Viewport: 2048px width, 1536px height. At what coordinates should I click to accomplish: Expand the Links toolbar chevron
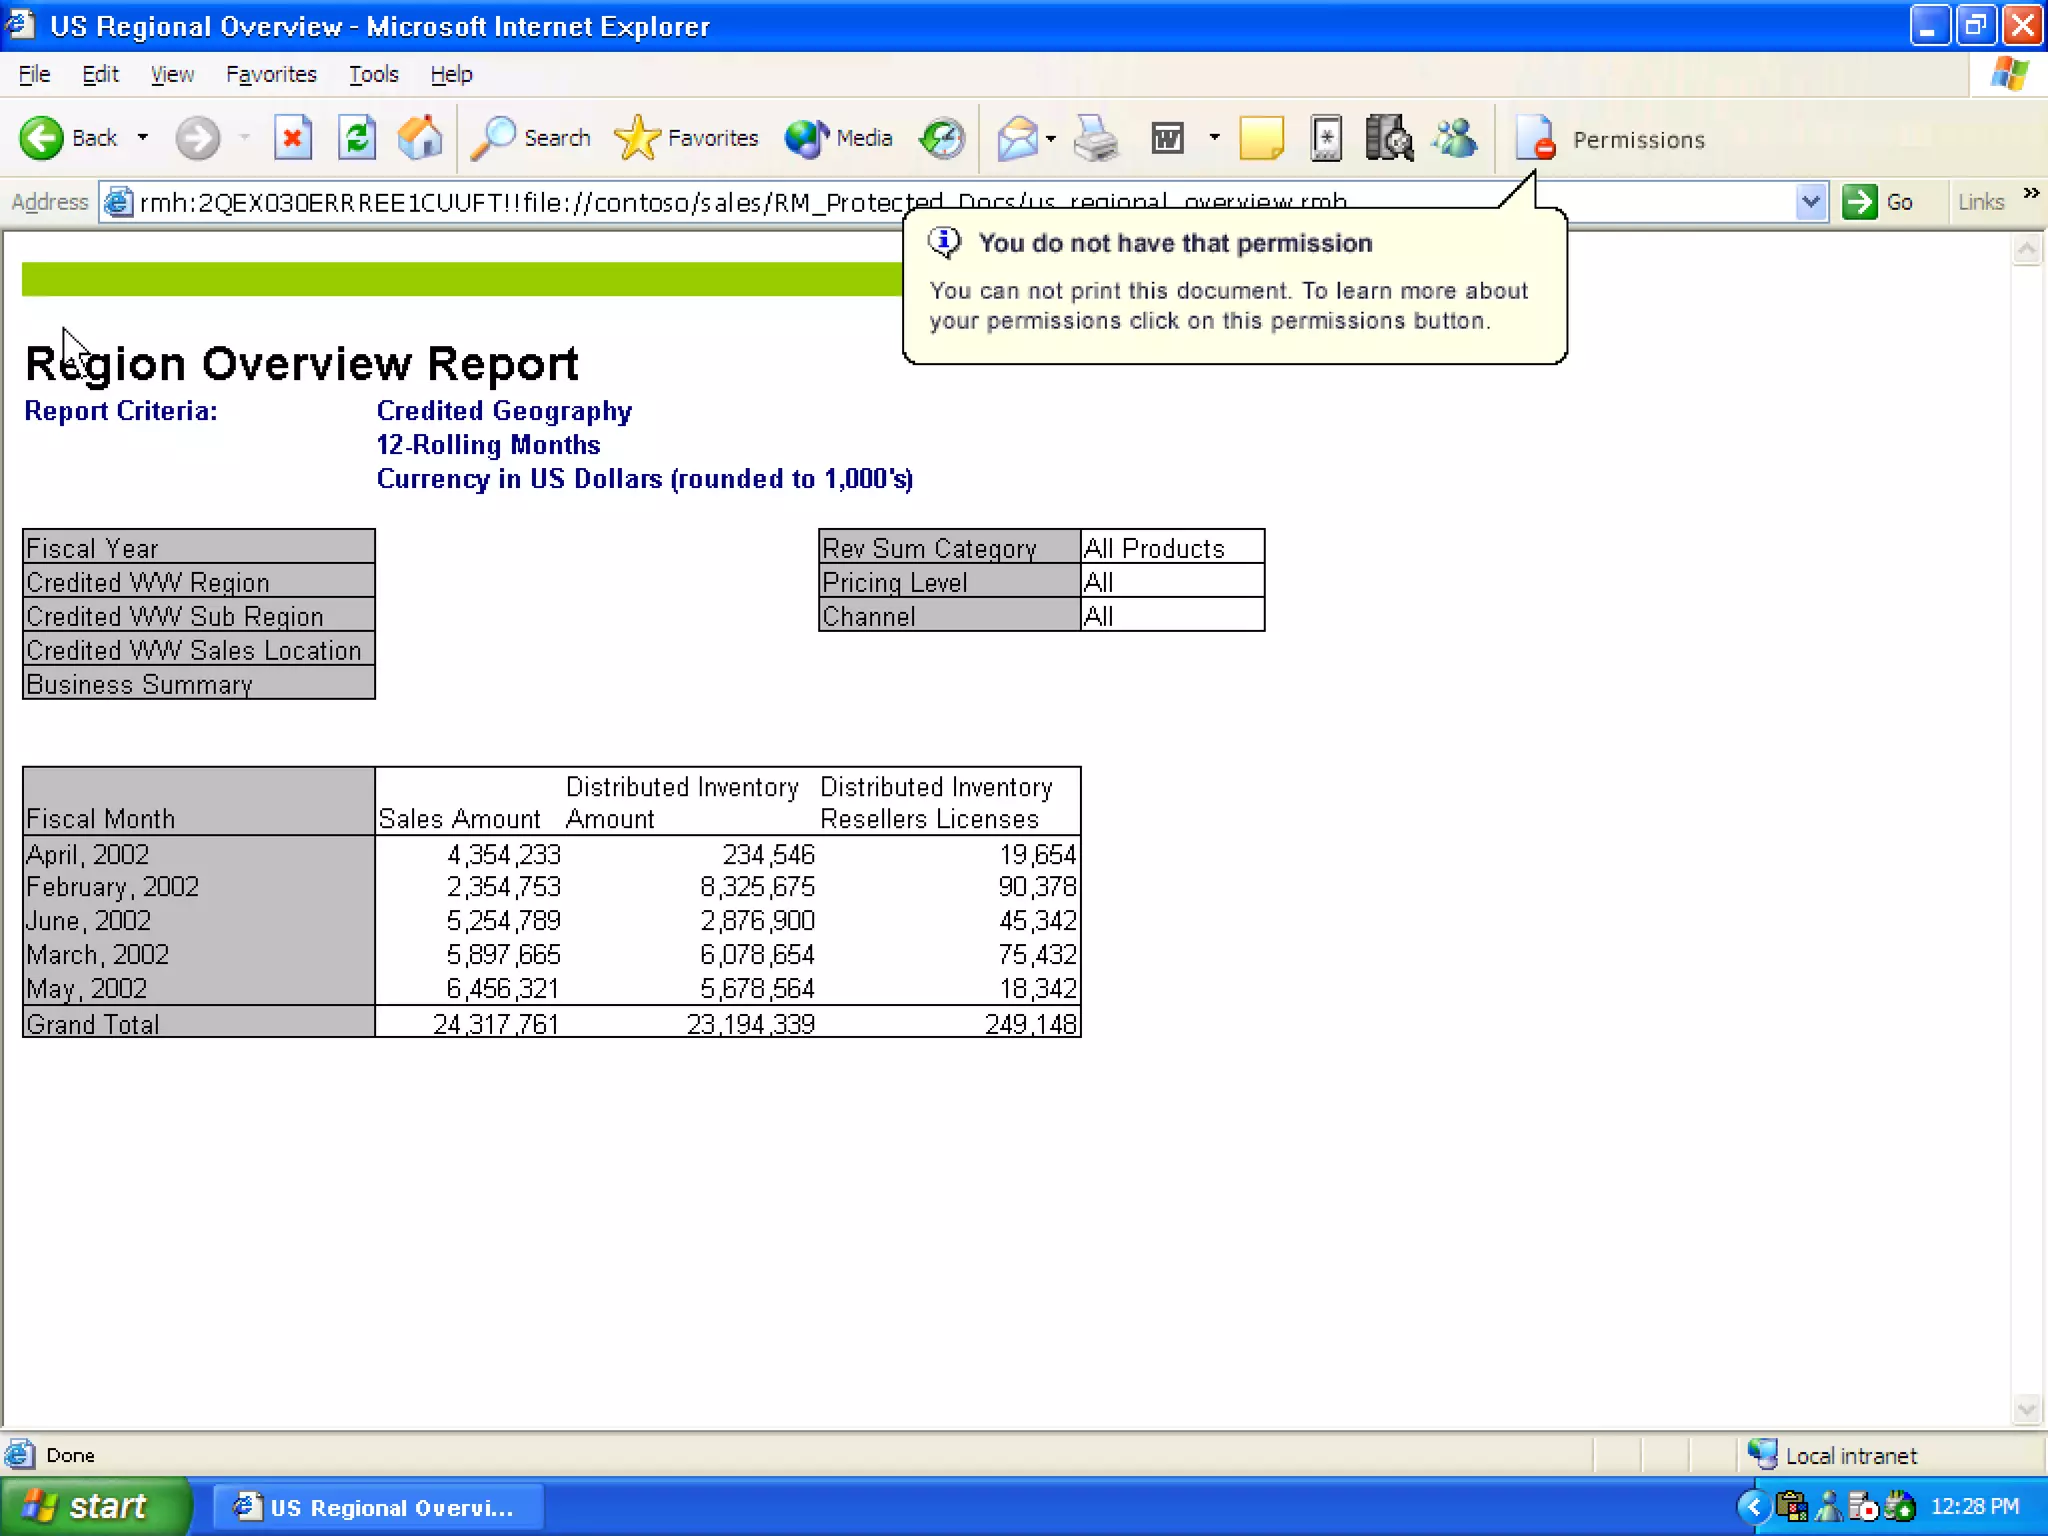pyautogui.click(x=2031, y=193)
